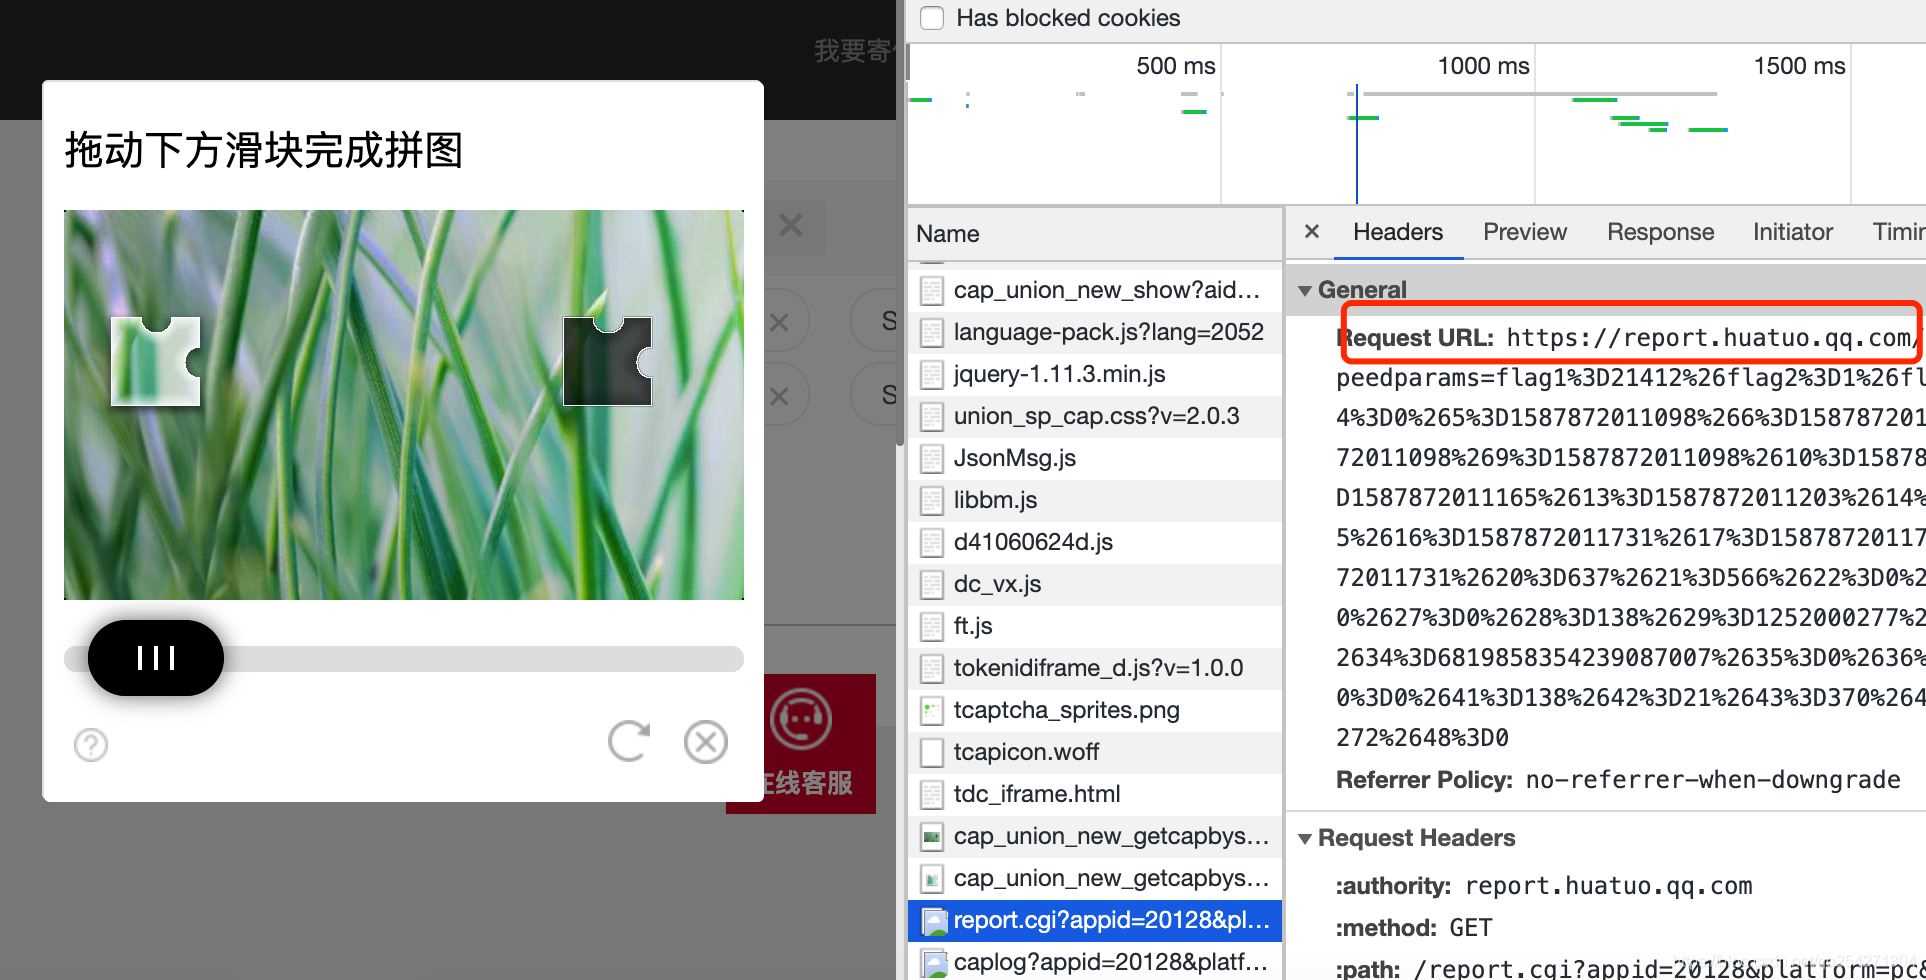The image size is (1926, 980).
Task: Click the icon beside the report.cgi request
Action: click(x=934, y=921)
